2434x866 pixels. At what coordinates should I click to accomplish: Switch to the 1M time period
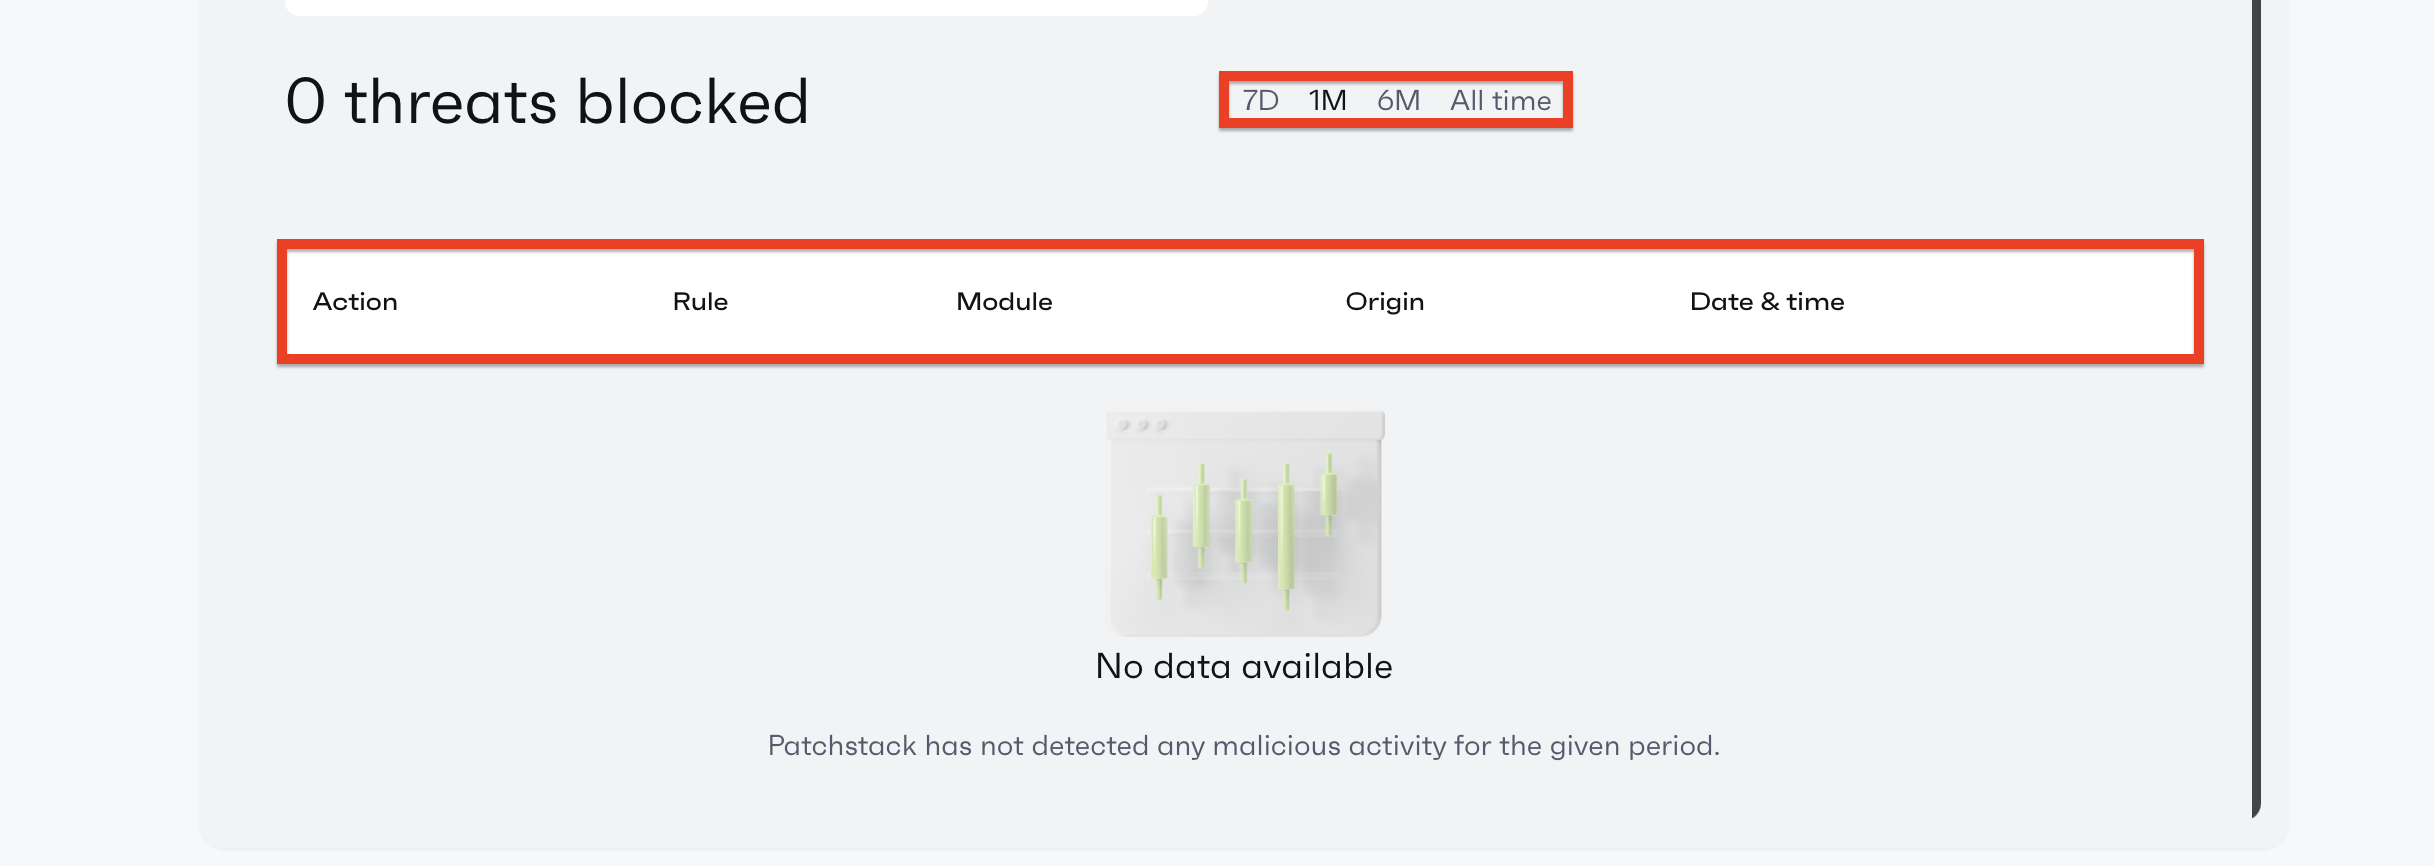click(1327, 101)
